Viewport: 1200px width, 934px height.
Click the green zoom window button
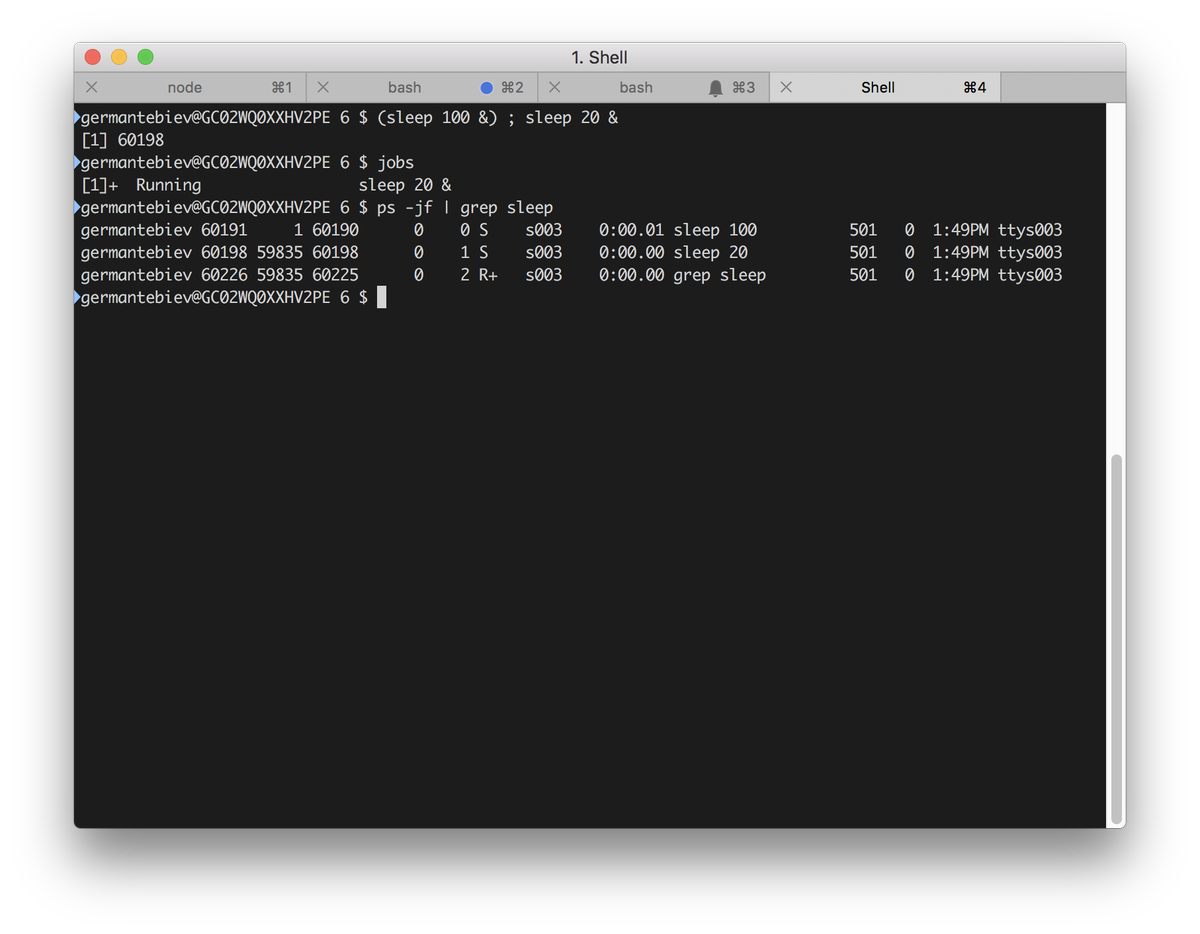tap(145, 57)
